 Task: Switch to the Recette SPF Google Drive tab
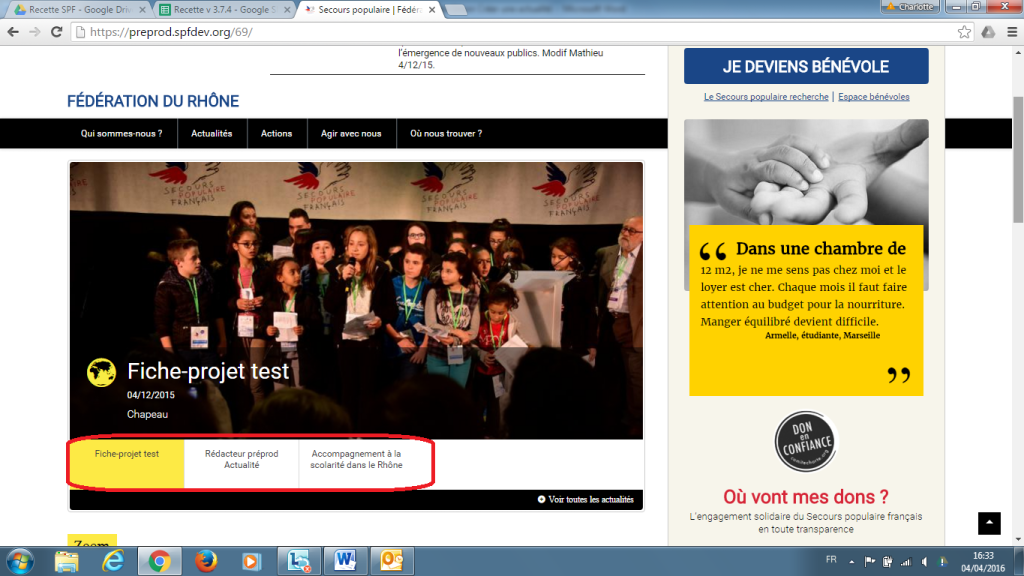[x=78, y=10]
